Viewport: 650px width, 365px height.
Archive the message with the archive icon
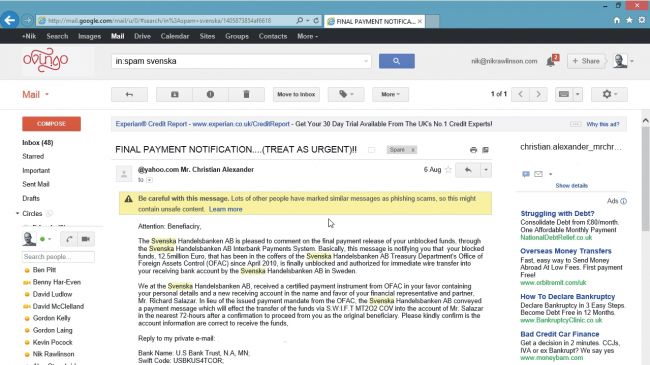coord(175,95)
